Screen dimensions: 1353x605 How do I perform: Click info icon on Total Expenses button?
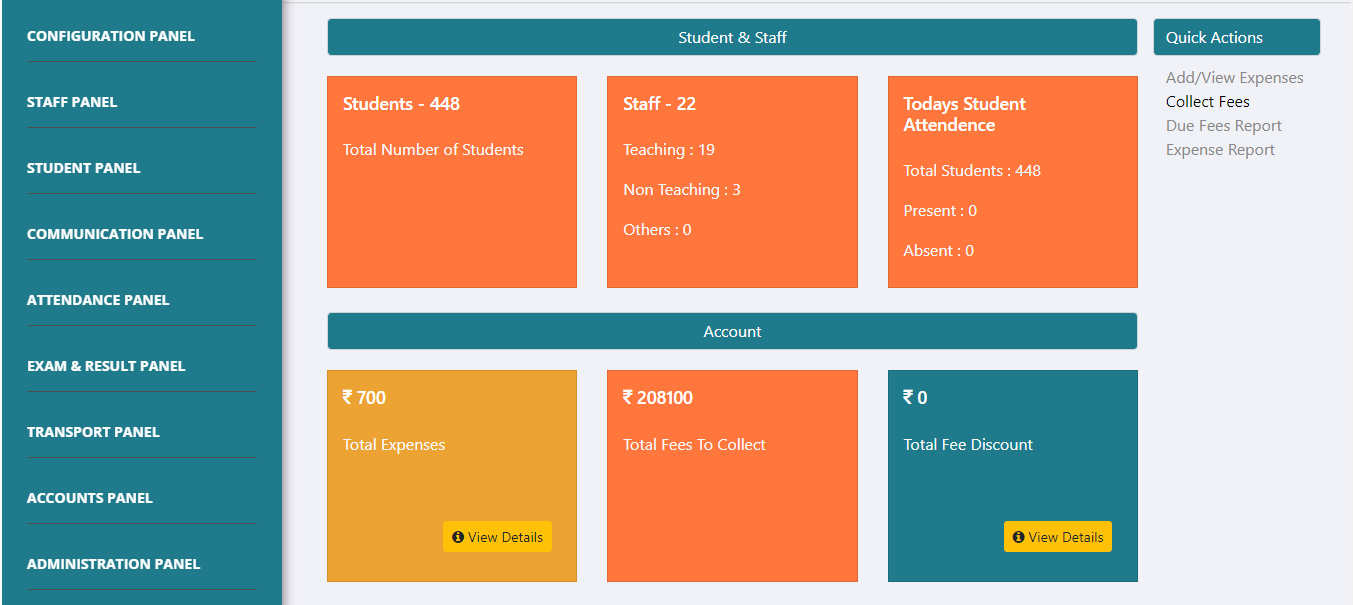click(x=458, y=537)
